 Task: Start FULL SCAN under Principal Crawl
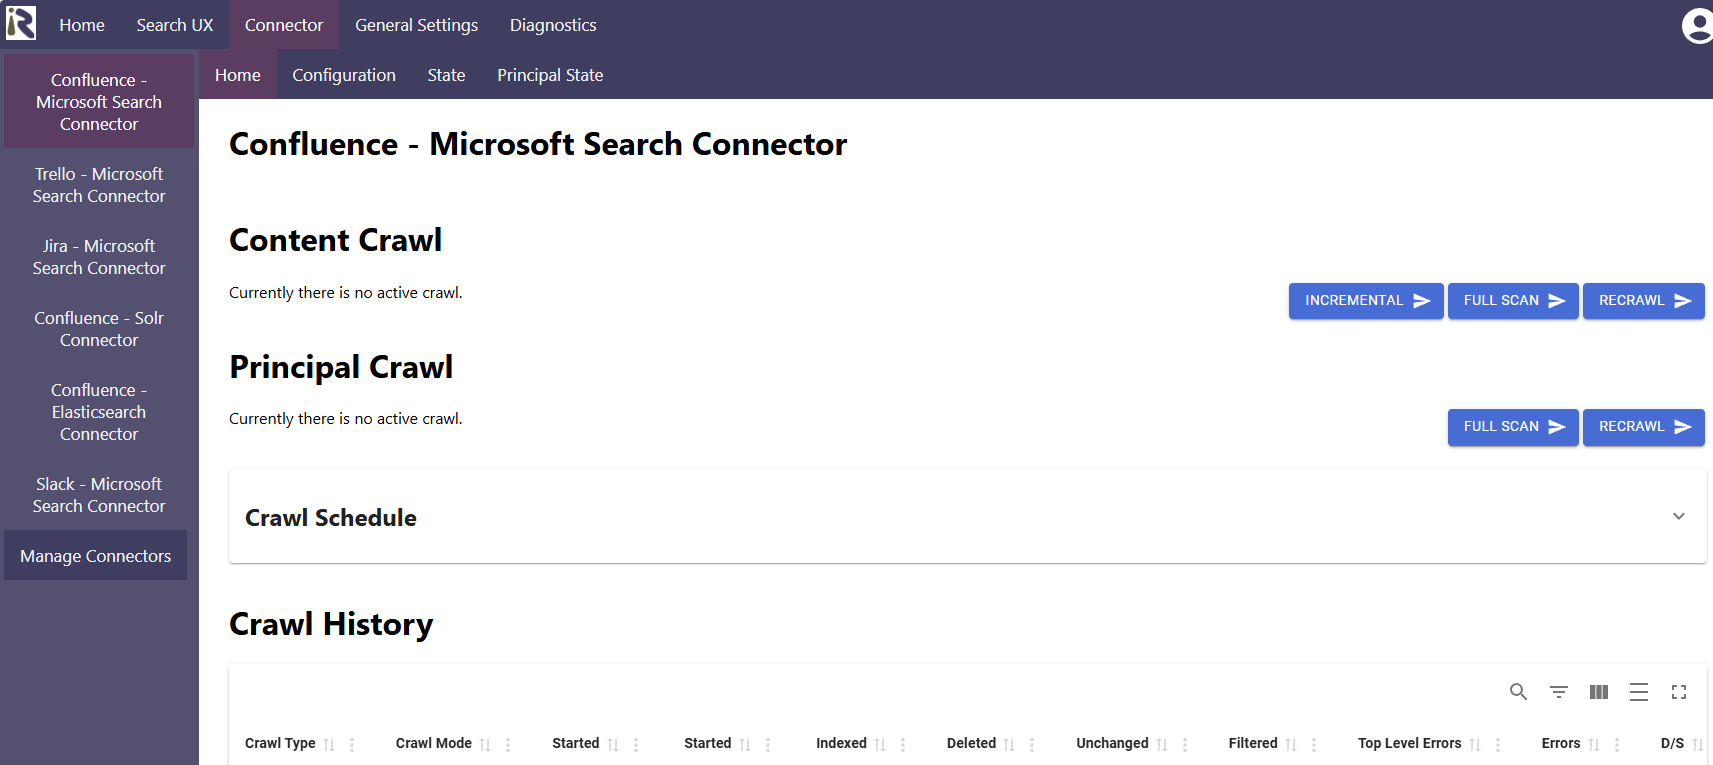coord(1513,427)
